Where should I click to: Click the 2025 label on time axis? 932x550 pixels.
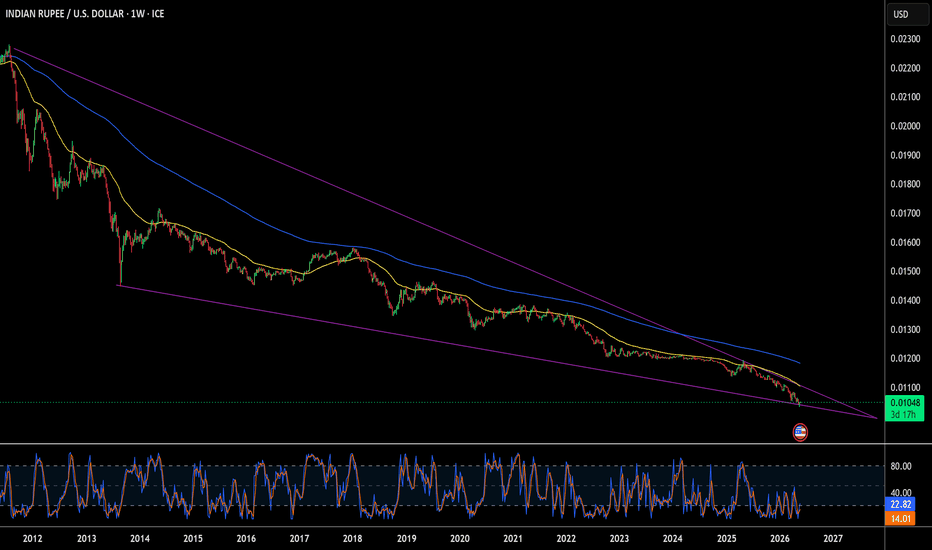click(x=726, y=539)
